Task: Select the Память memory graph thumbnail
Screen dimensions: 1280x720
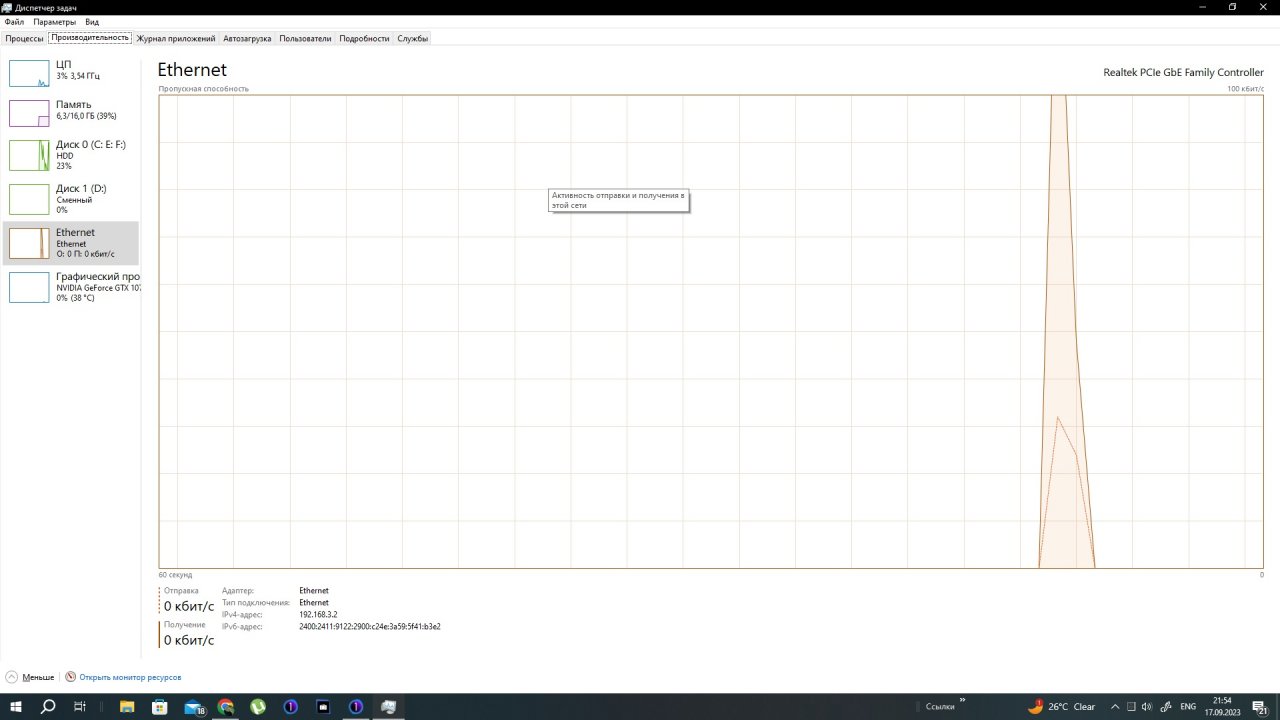Action: click(x=29, y=114)
